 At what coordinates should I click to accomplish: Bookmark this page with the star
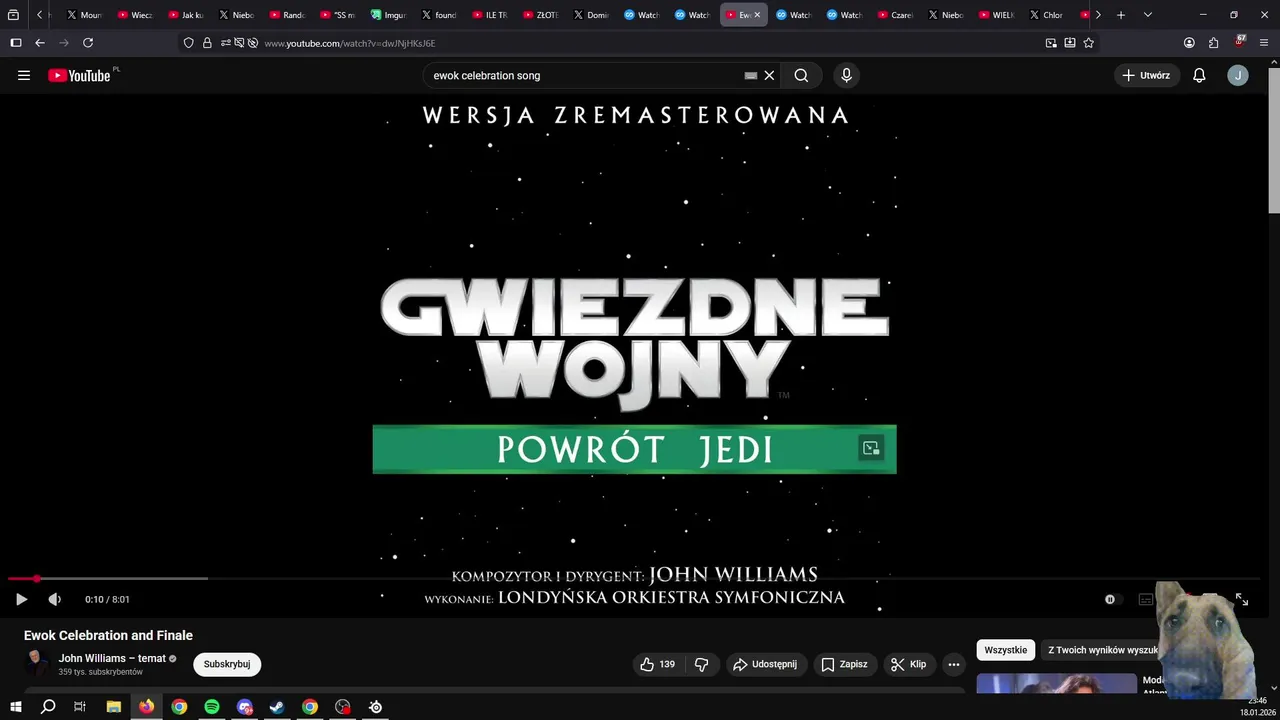tap(1088, 43)
